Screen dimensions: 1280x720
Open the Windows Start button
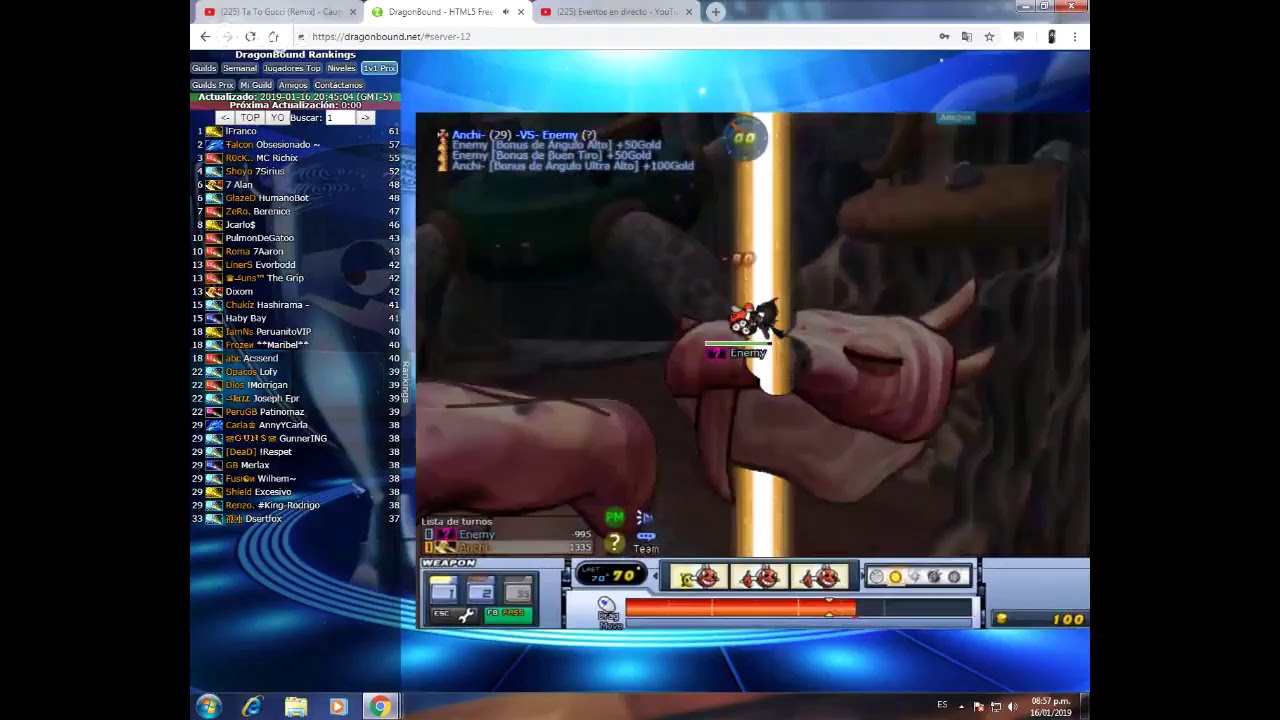208,707
